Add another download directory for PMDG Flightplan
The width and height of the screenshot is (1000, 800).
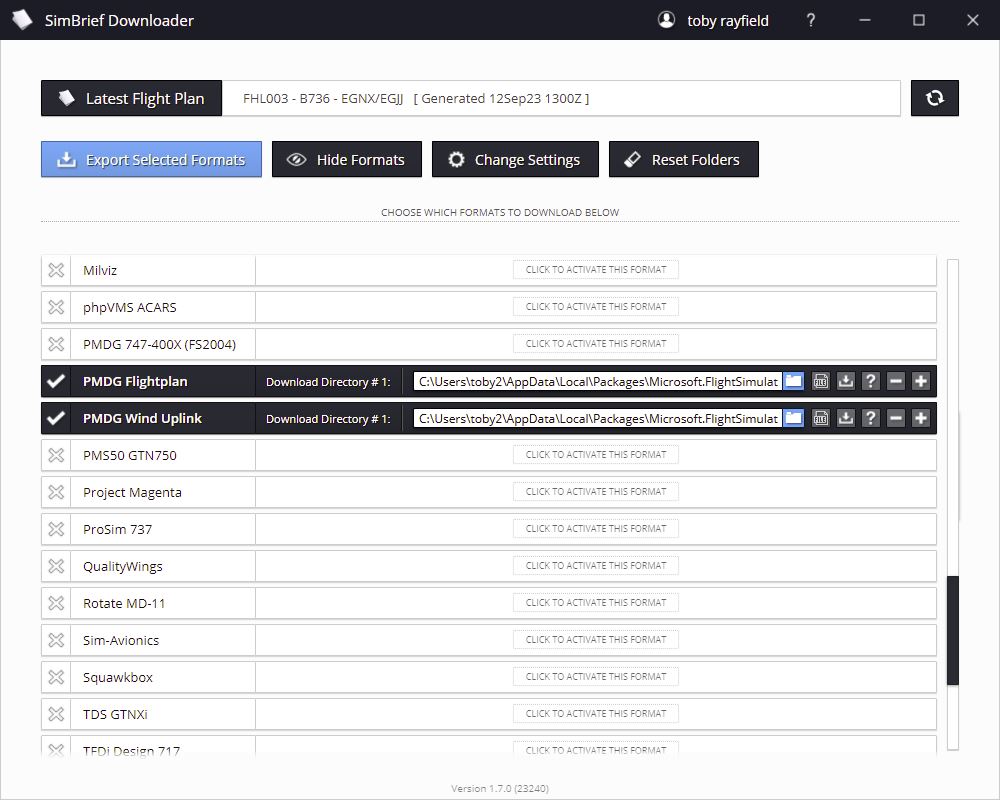click(920, 381)
